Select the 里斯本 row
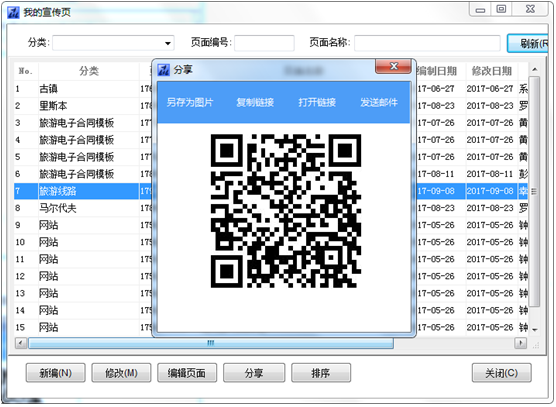556x407 pixels. (271, 106)
